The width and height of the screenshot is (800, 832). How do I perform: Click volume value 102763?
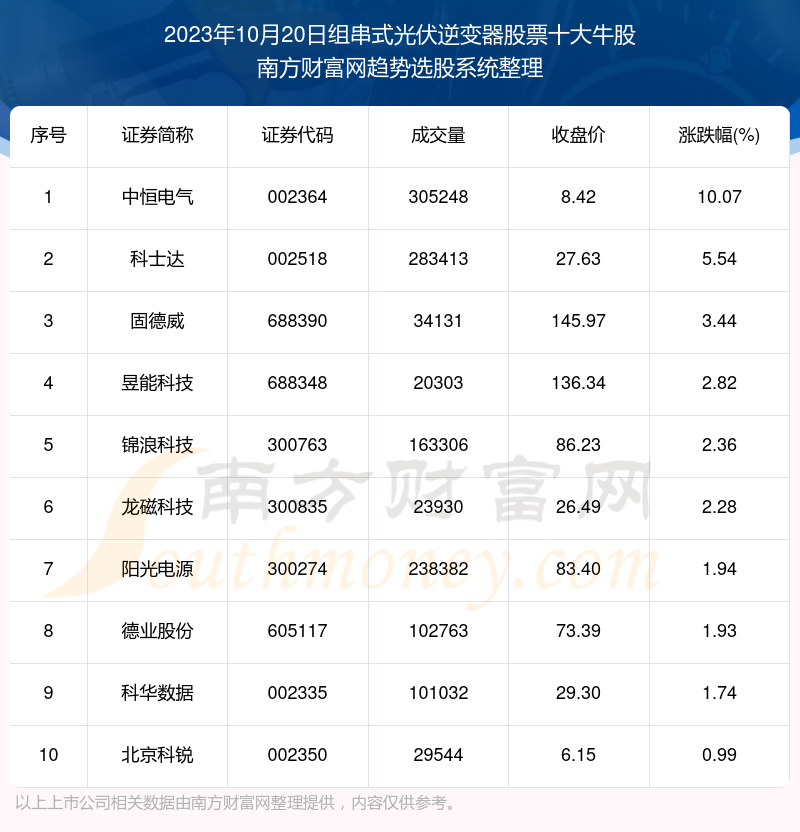point(438,631)
